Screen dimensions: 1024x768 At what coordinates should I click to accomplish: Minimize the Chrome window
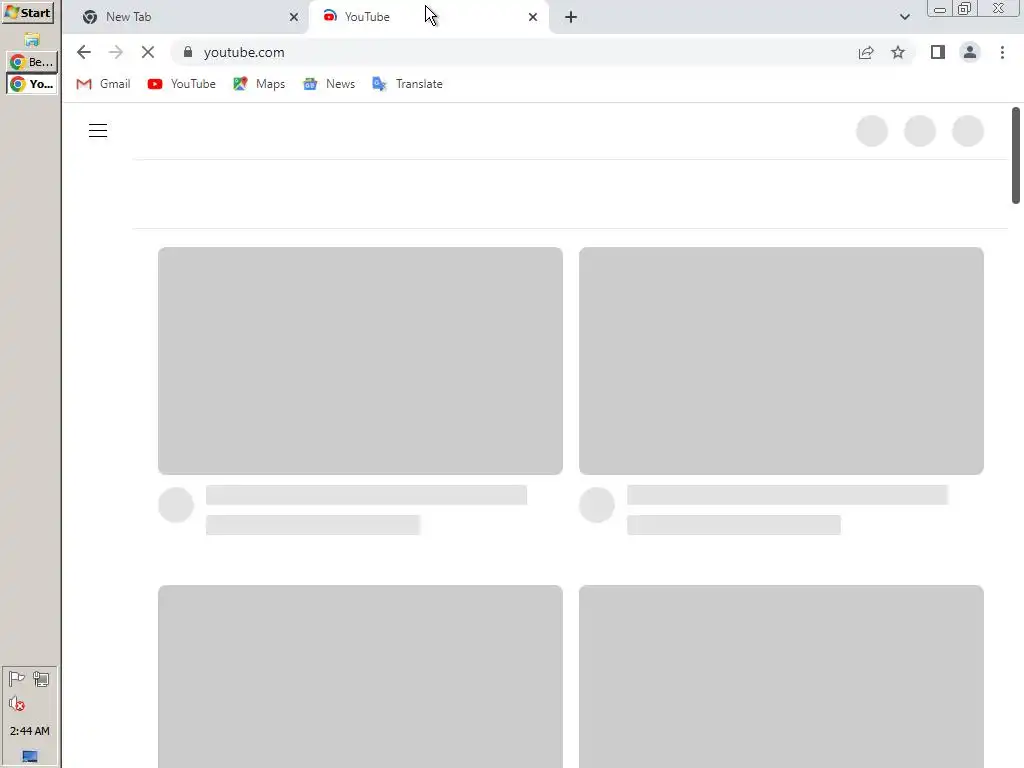(940, 9)
